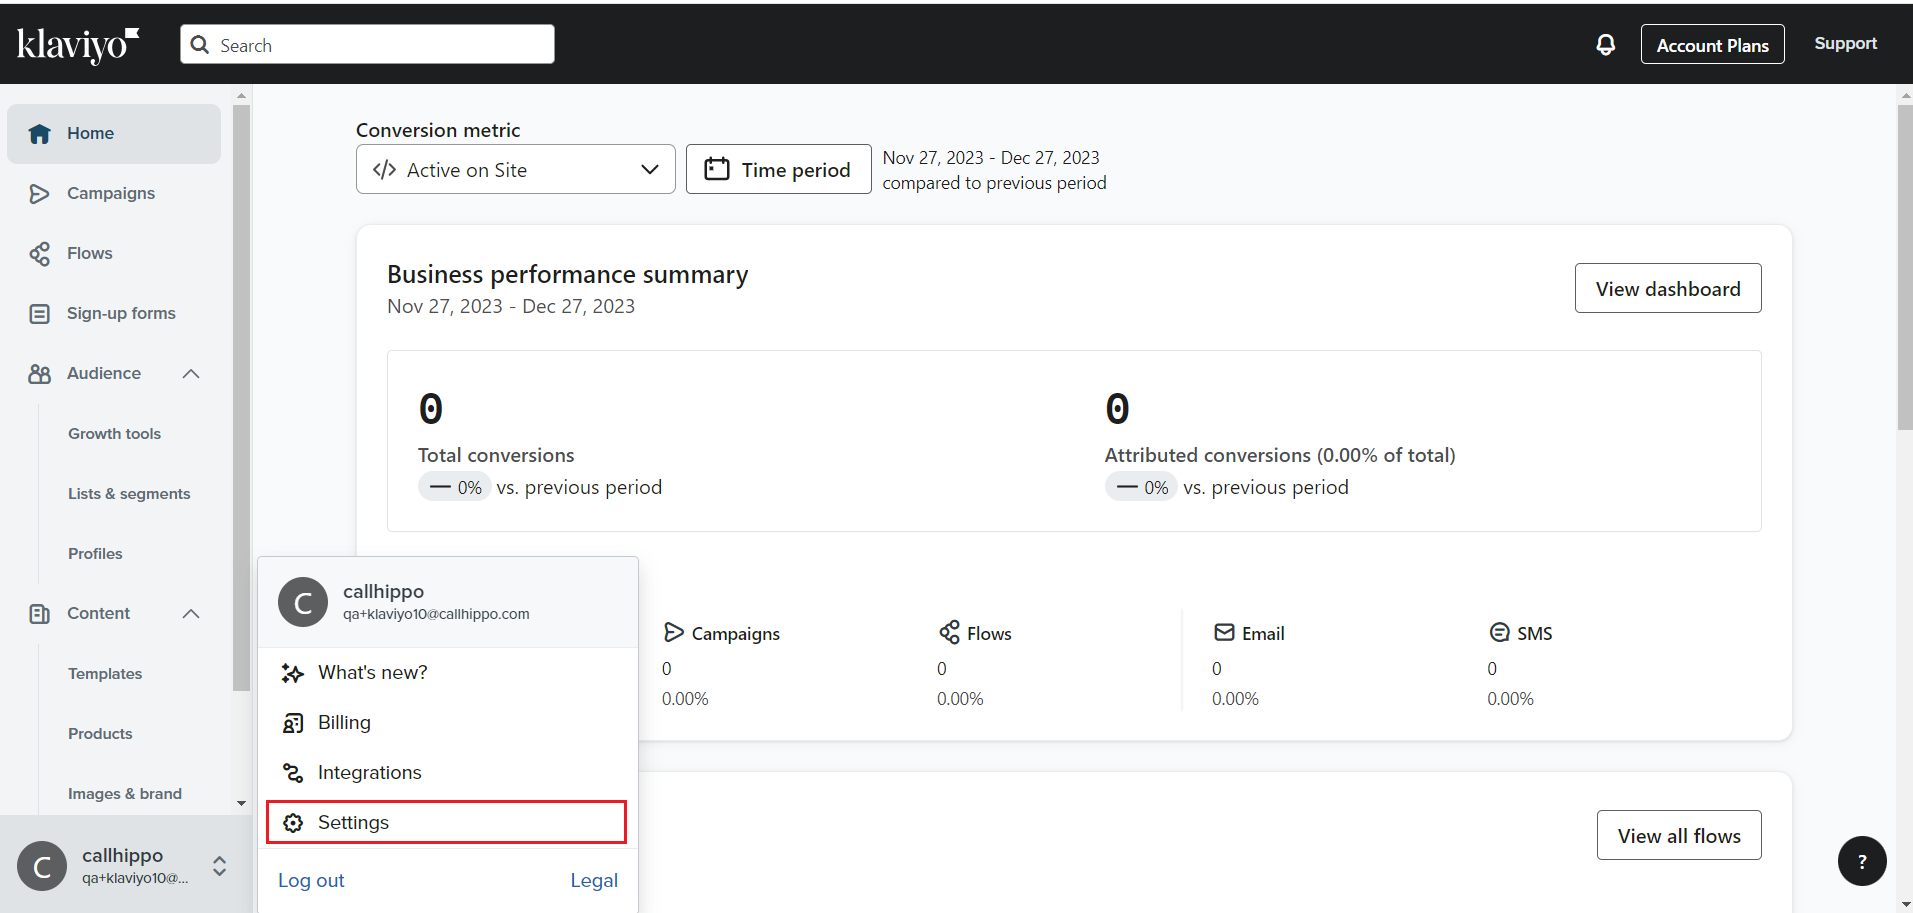1913x913 pixels.
Task: Click the SMS message icon
Action: coord(1499,632)
